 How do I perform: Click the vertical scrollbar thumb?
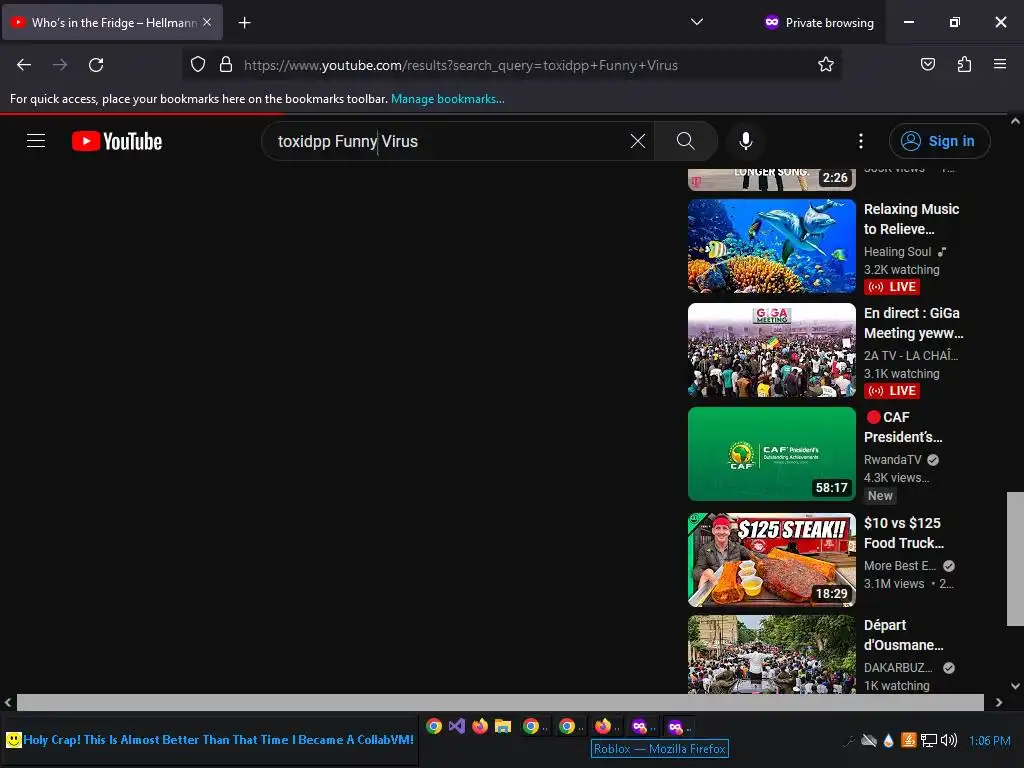(x=1015, y=559)
